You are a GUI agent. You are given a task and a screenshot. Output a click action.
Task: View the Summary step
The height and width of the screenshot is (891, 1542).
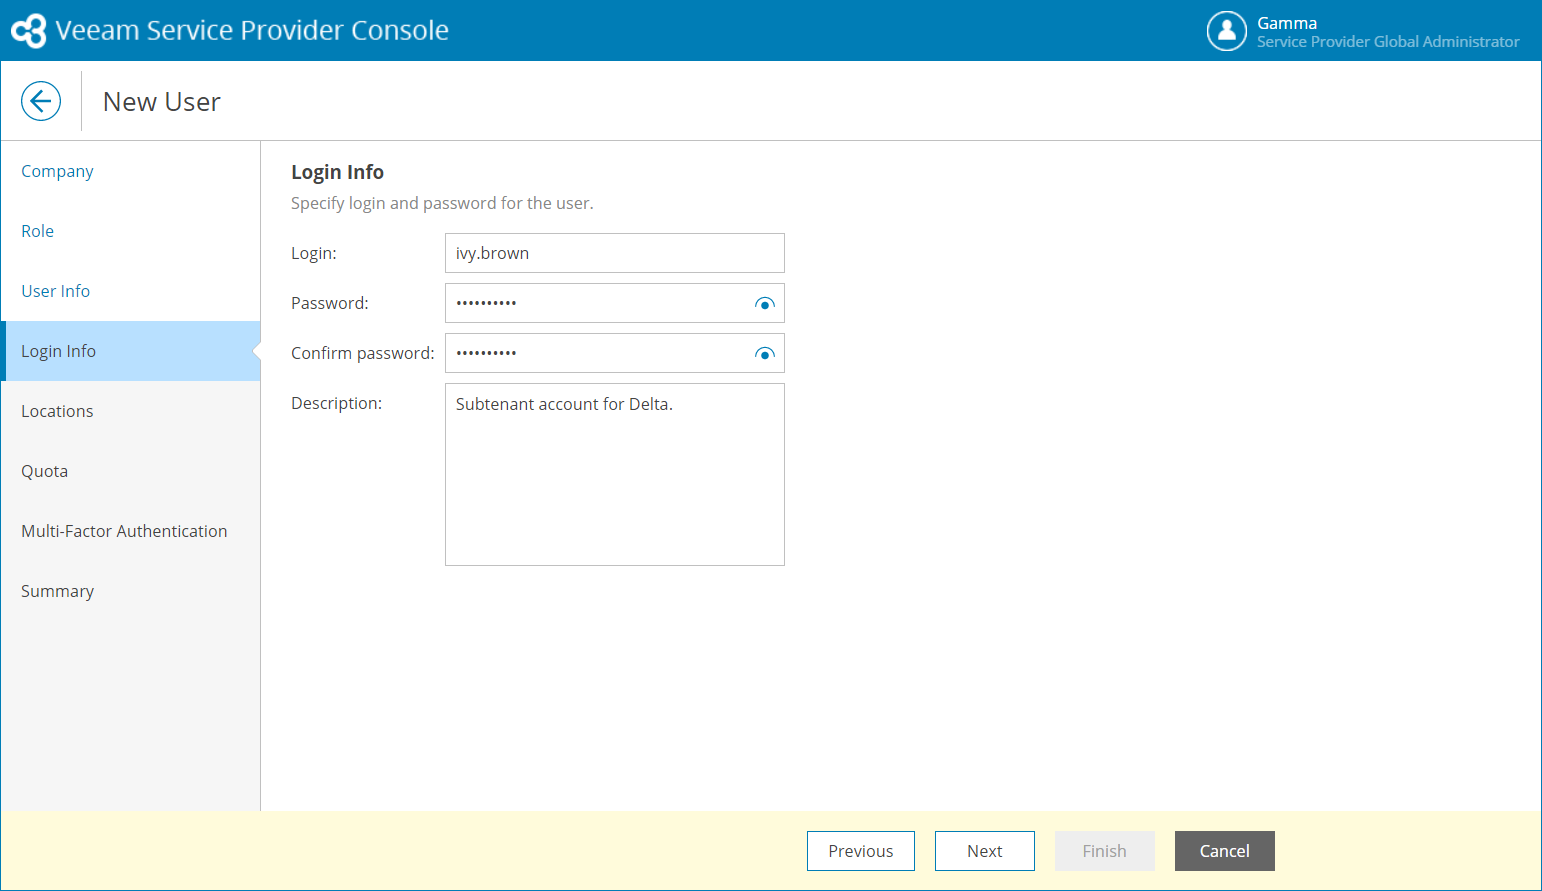[58, 591]
